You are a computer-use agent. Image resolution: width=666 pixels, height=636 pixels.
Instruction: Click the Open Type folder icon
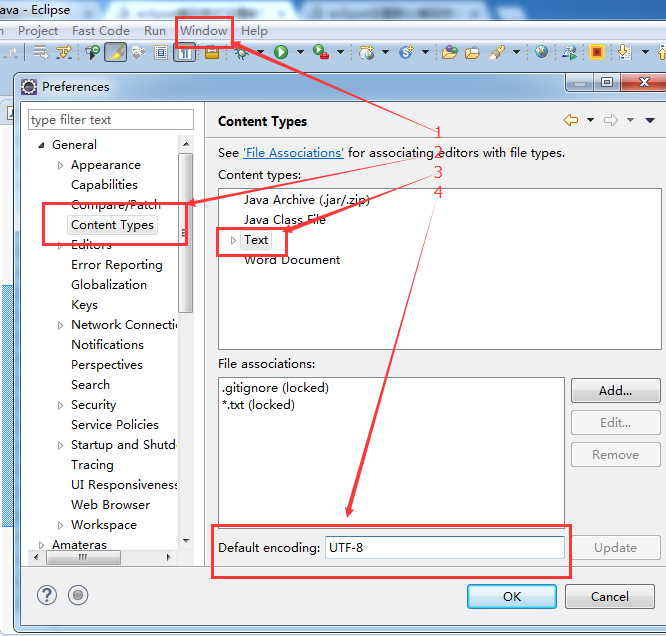pyautogui.click(x=450, y=53)
